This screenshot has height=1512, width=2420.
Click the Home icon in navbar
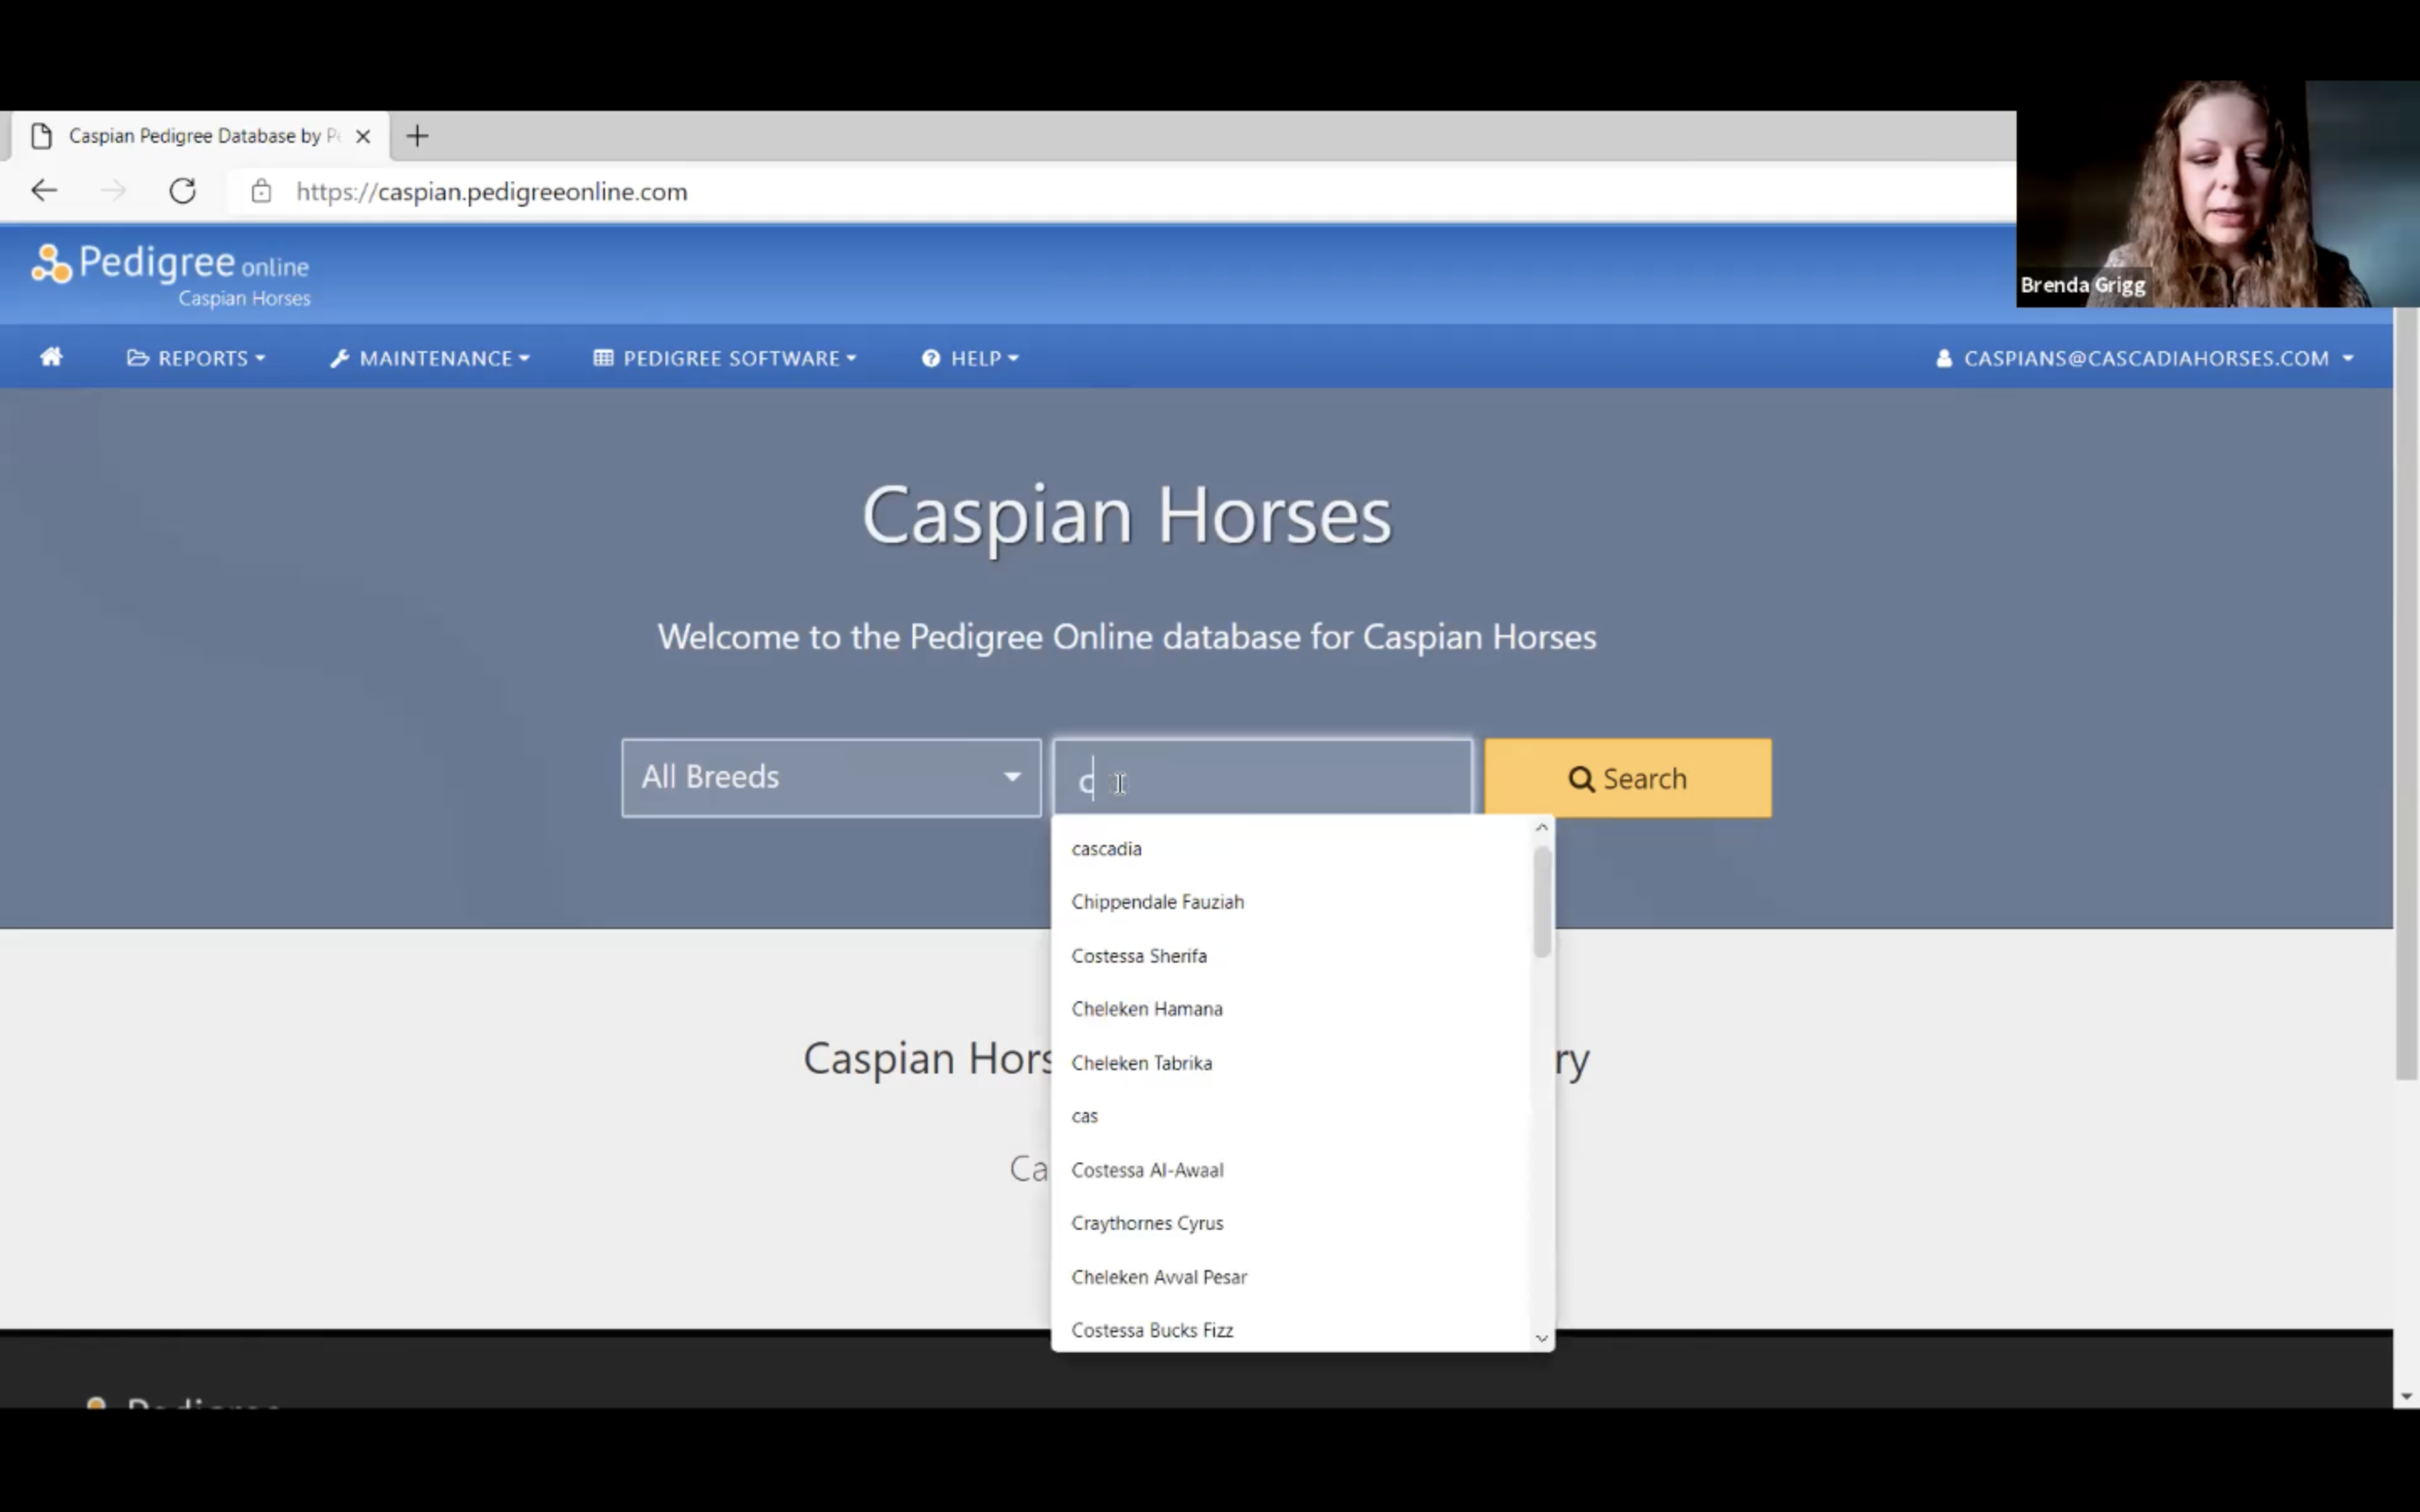(x=51, y=358)
